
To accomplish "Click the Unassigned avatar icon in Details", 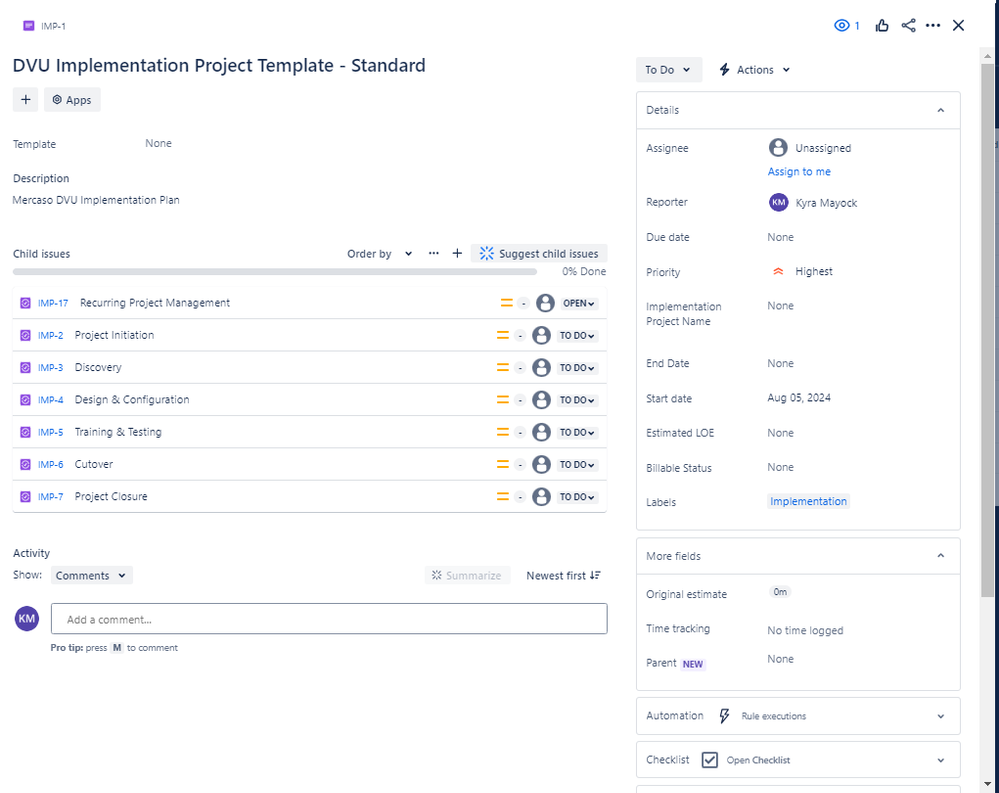I will pyautogui.click(x=778, y=148).
